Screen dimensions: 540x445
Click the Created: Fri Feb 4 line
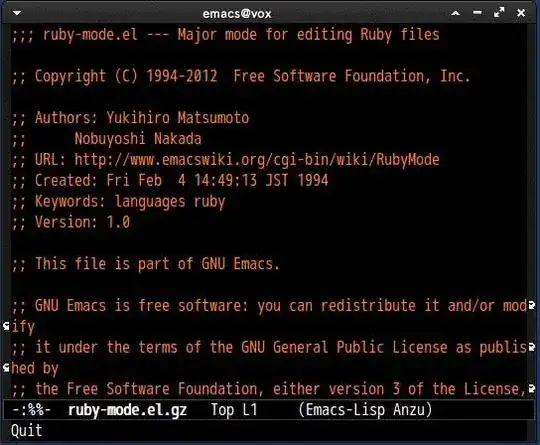coord(170,180)
